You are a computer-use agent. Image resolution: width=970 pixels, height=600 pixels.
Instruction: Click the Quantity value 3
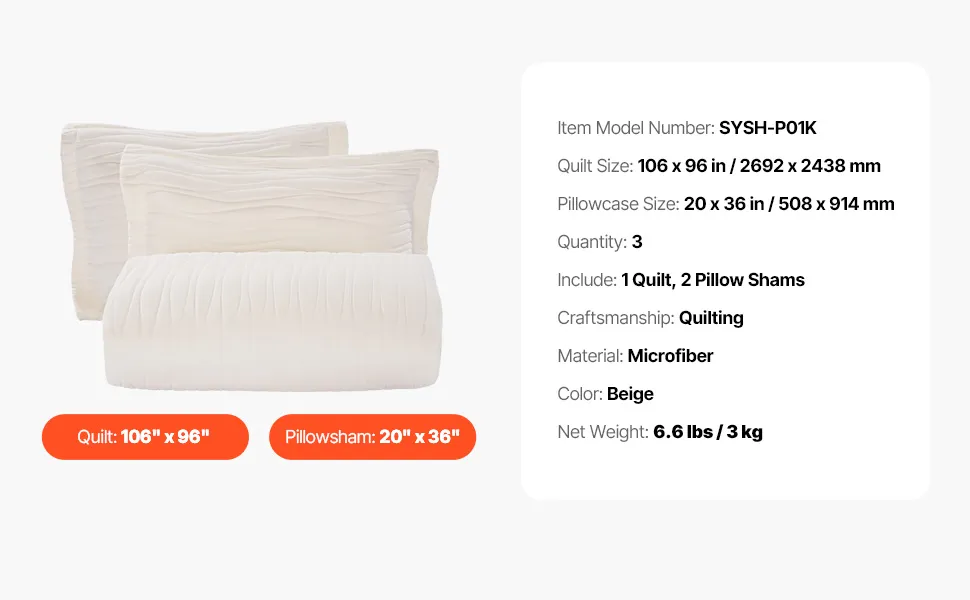tap(637, 242)
